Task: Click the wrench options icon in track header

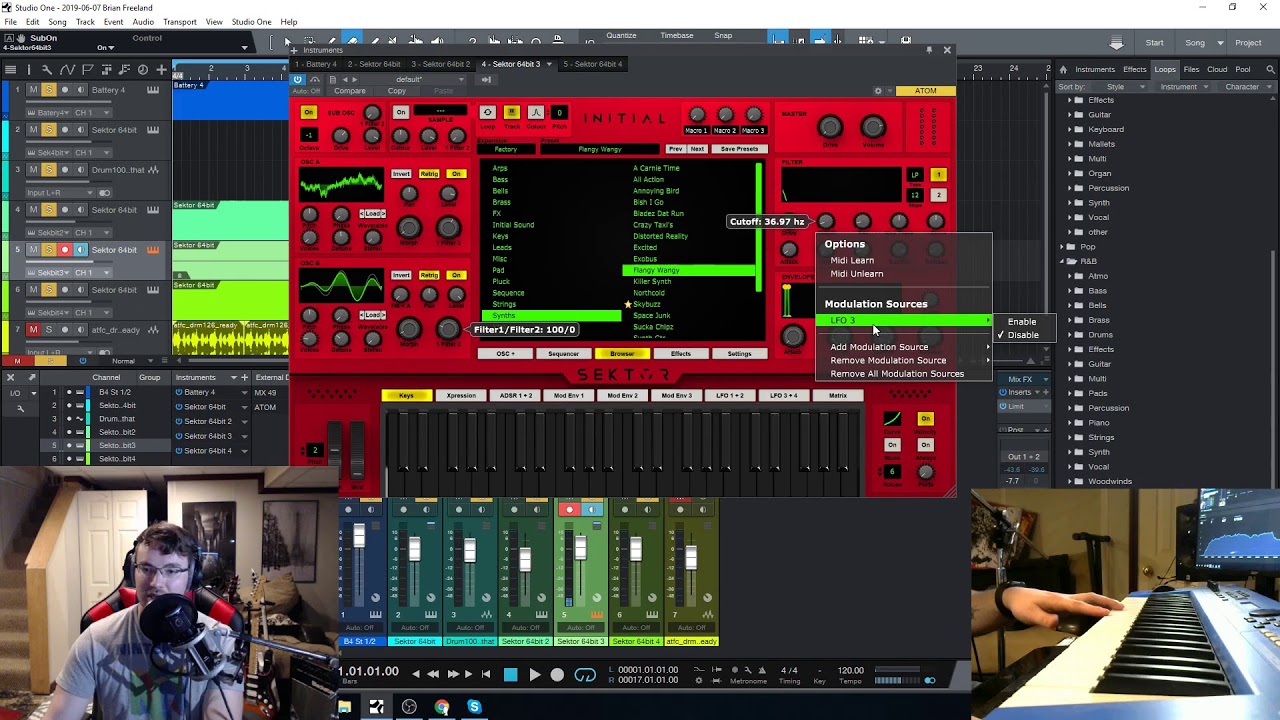Action: tap(48, 70)
